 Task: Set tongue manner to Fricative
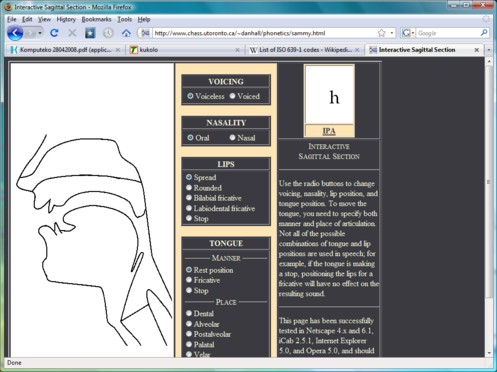tap(189, 280)
